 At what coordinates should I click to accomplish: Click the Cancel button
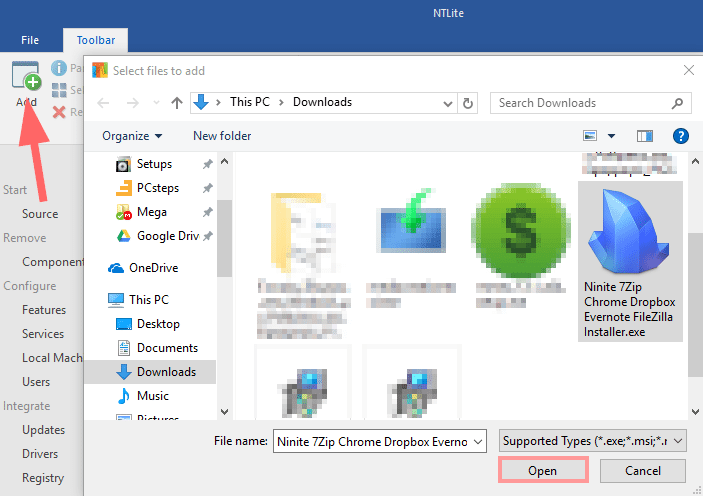coord(643,470)
